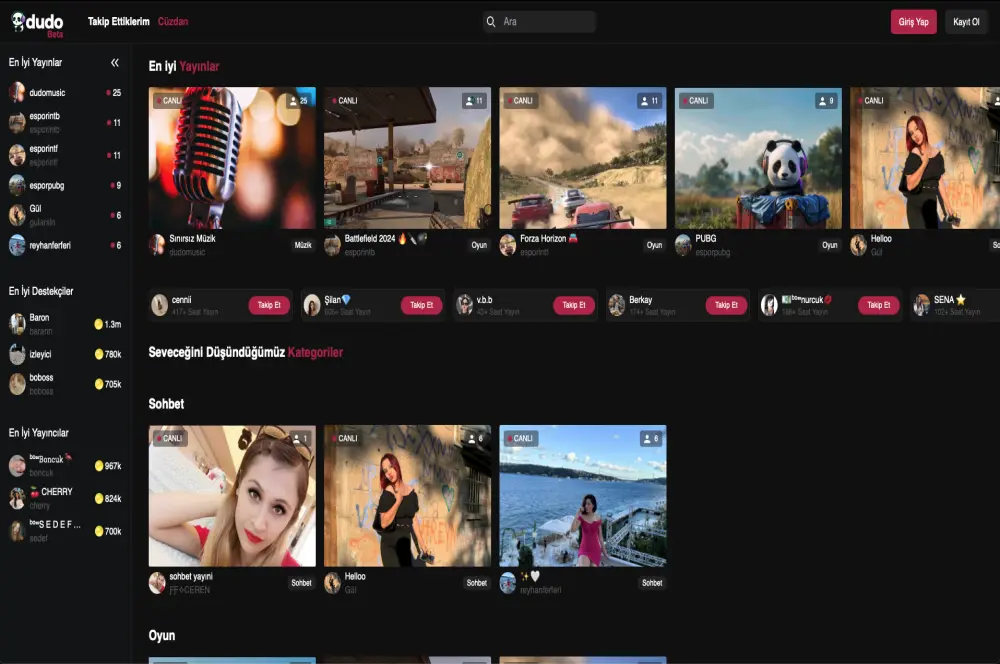Click Berkay profile avatar
Viewport: 1000px width, 664px height.
click(x=617, y=305)
